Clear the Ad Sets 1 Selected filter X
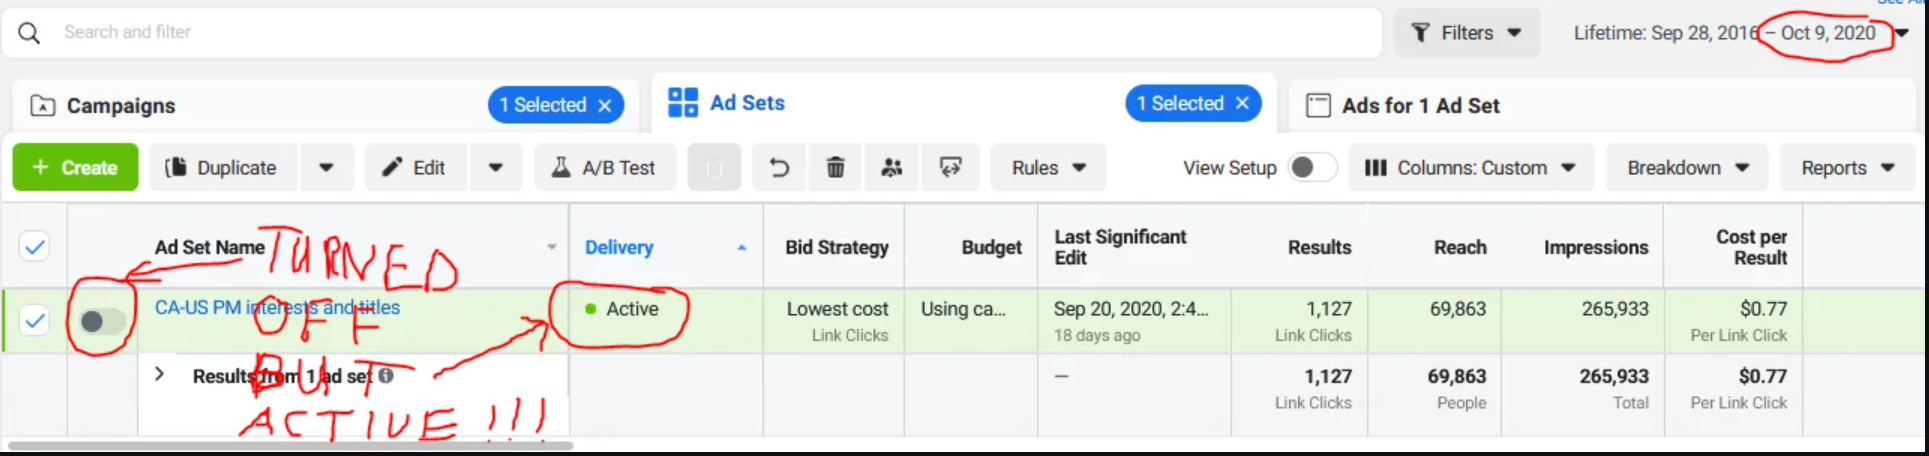 tap(1242, 104)
